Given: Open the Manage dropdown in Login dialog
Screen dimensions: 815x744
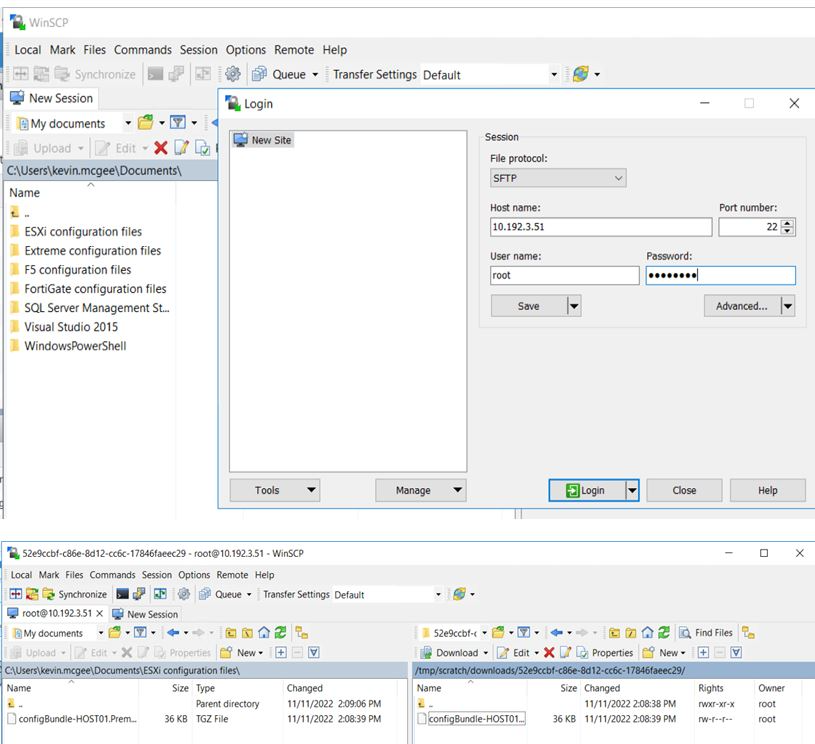Looking at the screenshot, I should pyautogui.click(x=420, y=490).
